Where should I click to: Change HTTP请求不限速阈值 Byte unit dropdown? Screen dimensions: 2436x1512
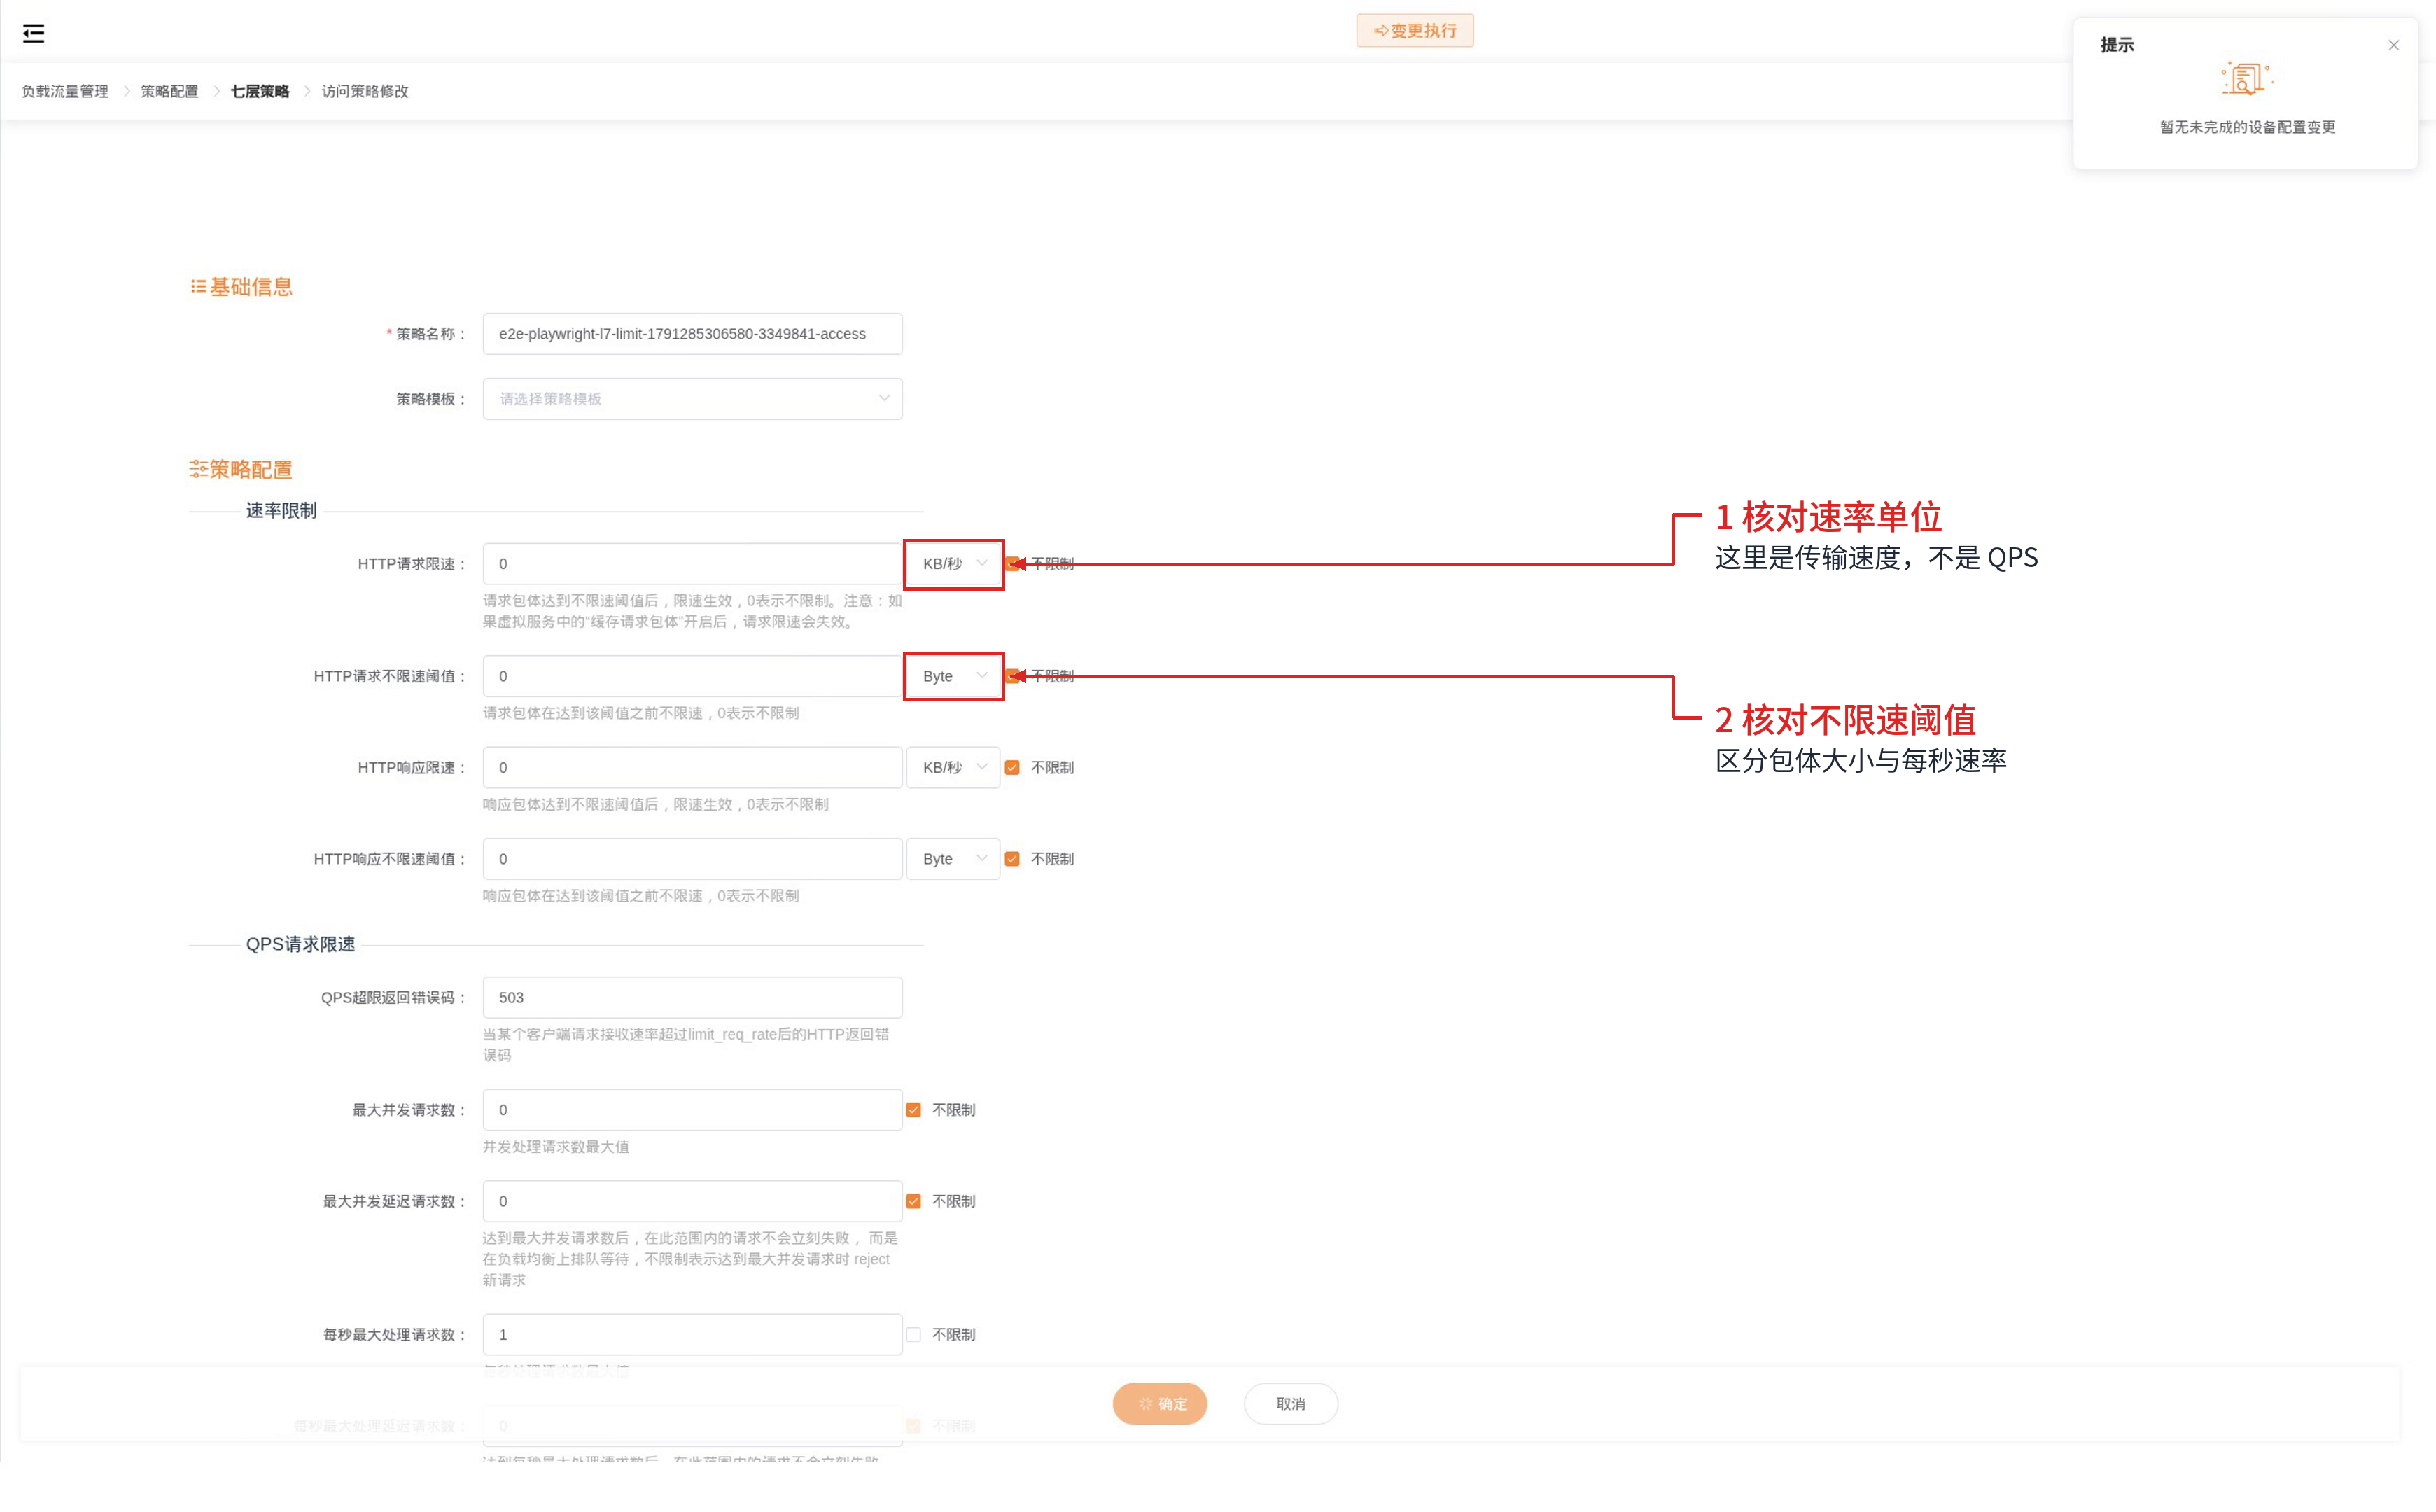[x=953, y=676]
